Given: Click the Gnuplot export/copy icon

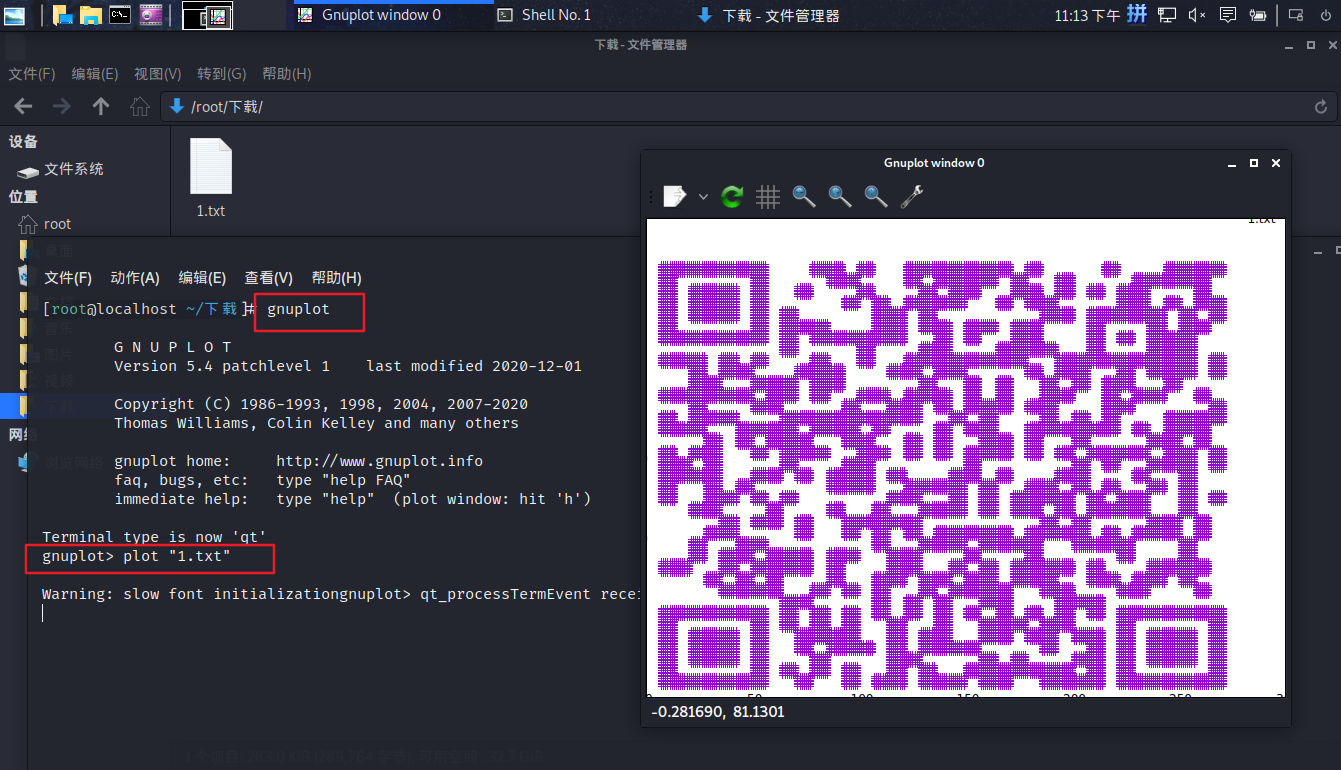Looking at the screenshot, I should 675,197.
